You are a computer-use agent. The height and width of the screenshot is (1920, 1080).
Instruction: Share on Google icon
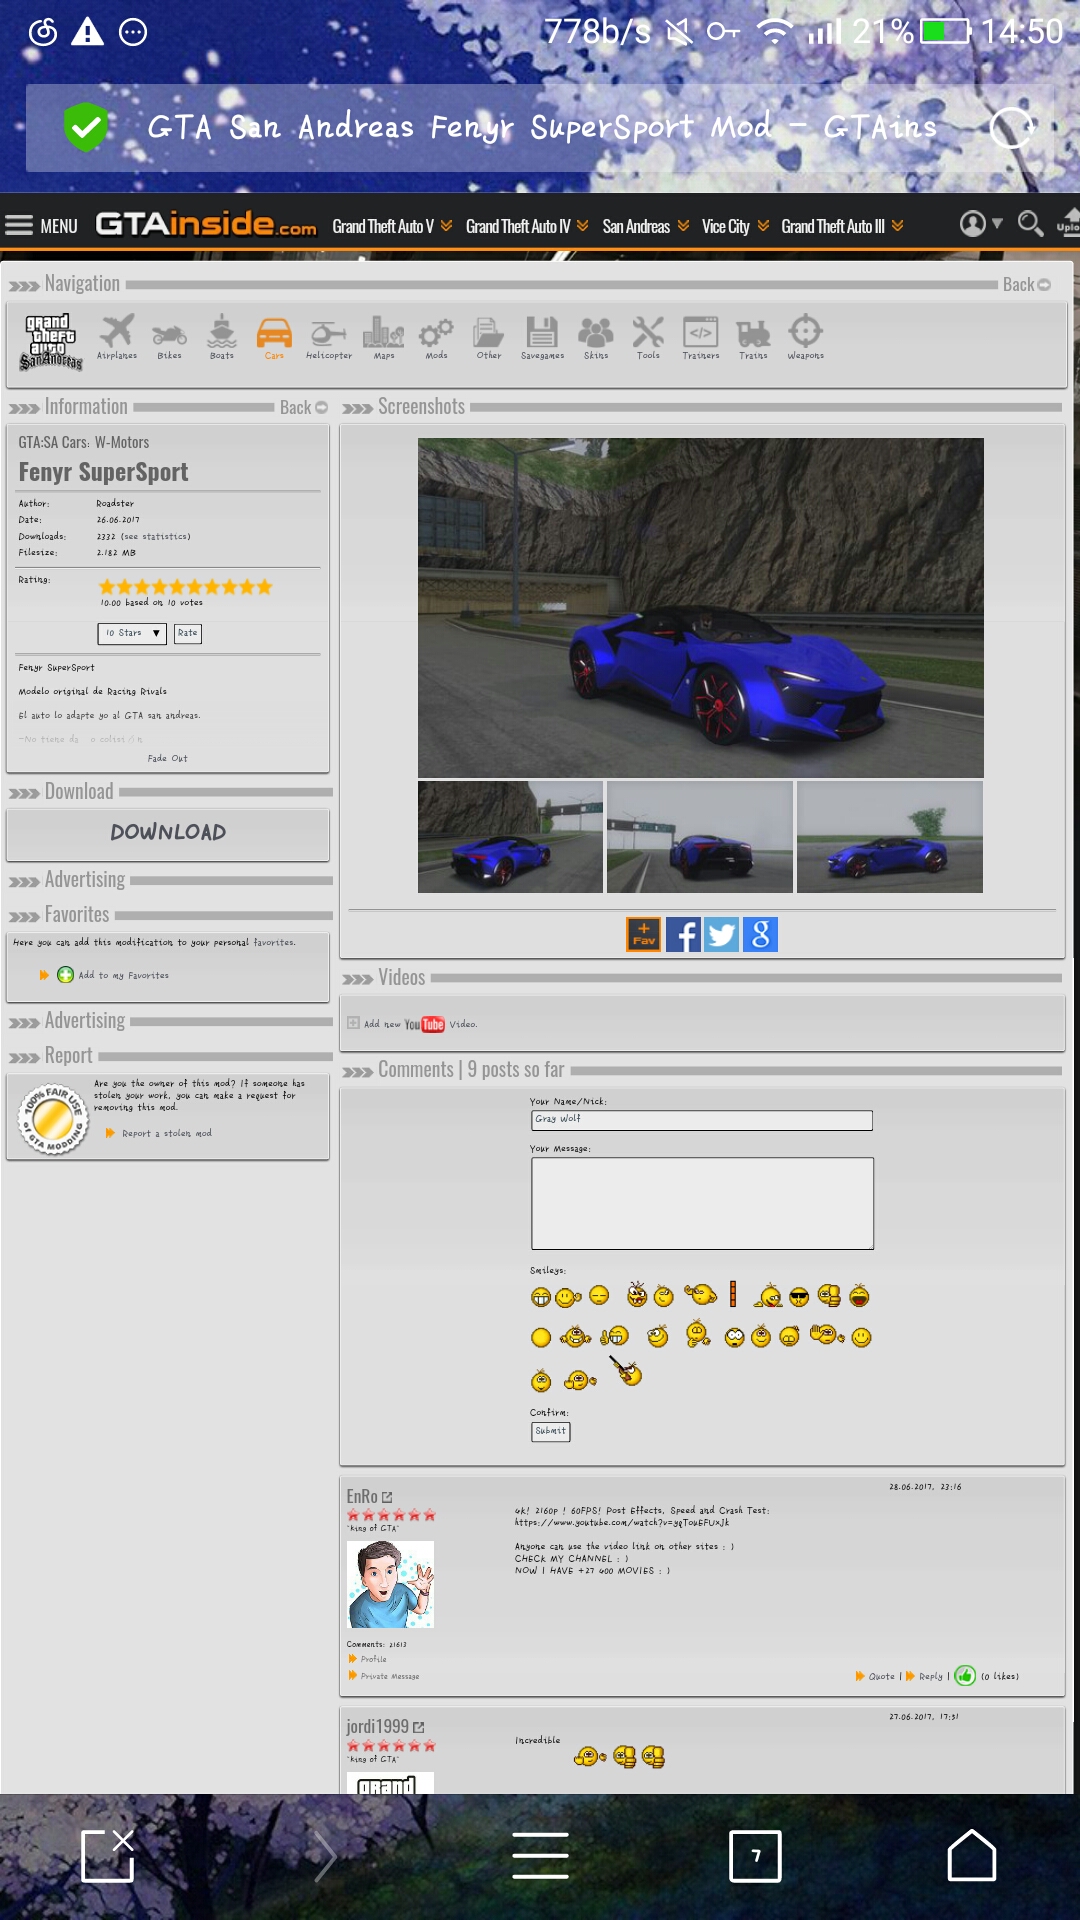tap(760, 935)
